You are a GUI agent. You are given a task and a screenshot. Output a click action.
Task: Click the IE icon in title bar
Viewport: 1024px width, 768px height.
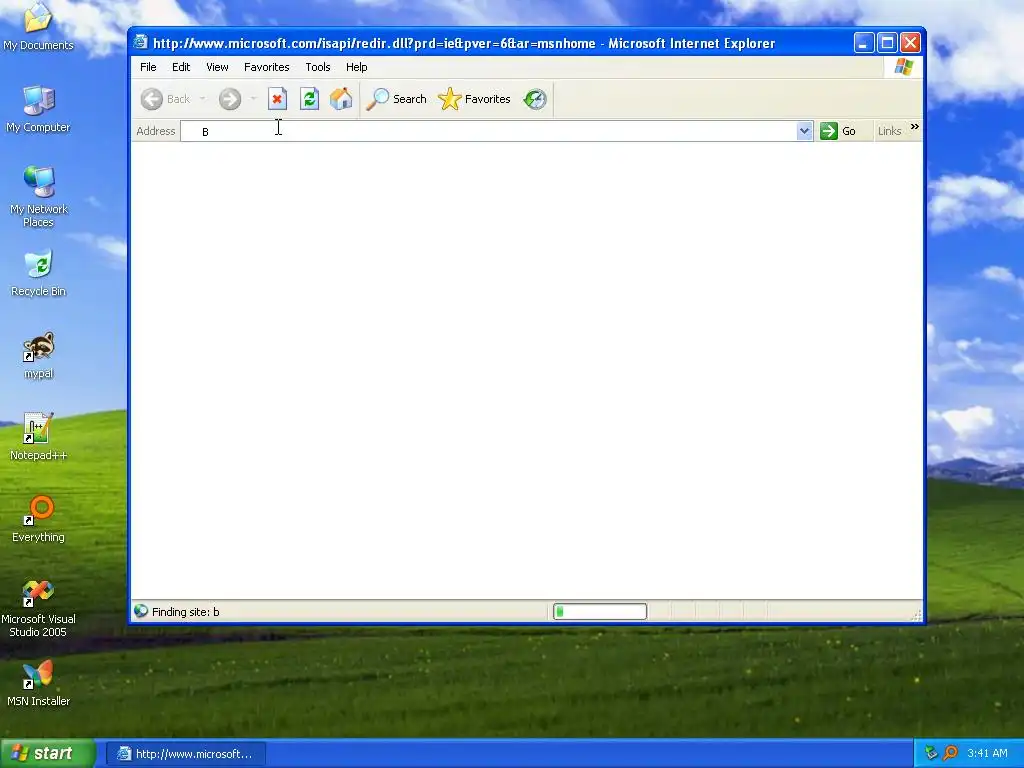coord(140,42)
